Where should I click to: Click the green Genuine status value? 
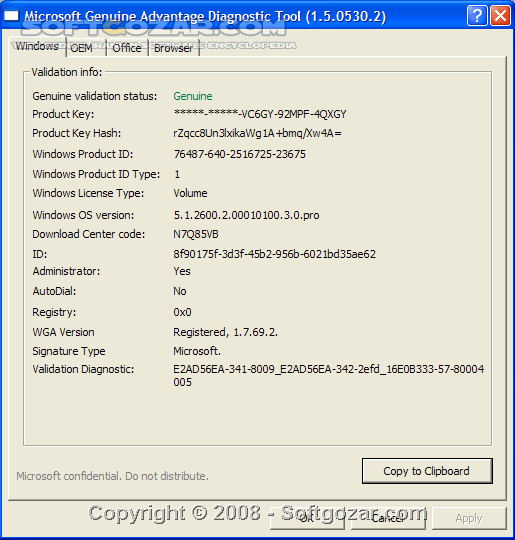[x=193, y=96]
